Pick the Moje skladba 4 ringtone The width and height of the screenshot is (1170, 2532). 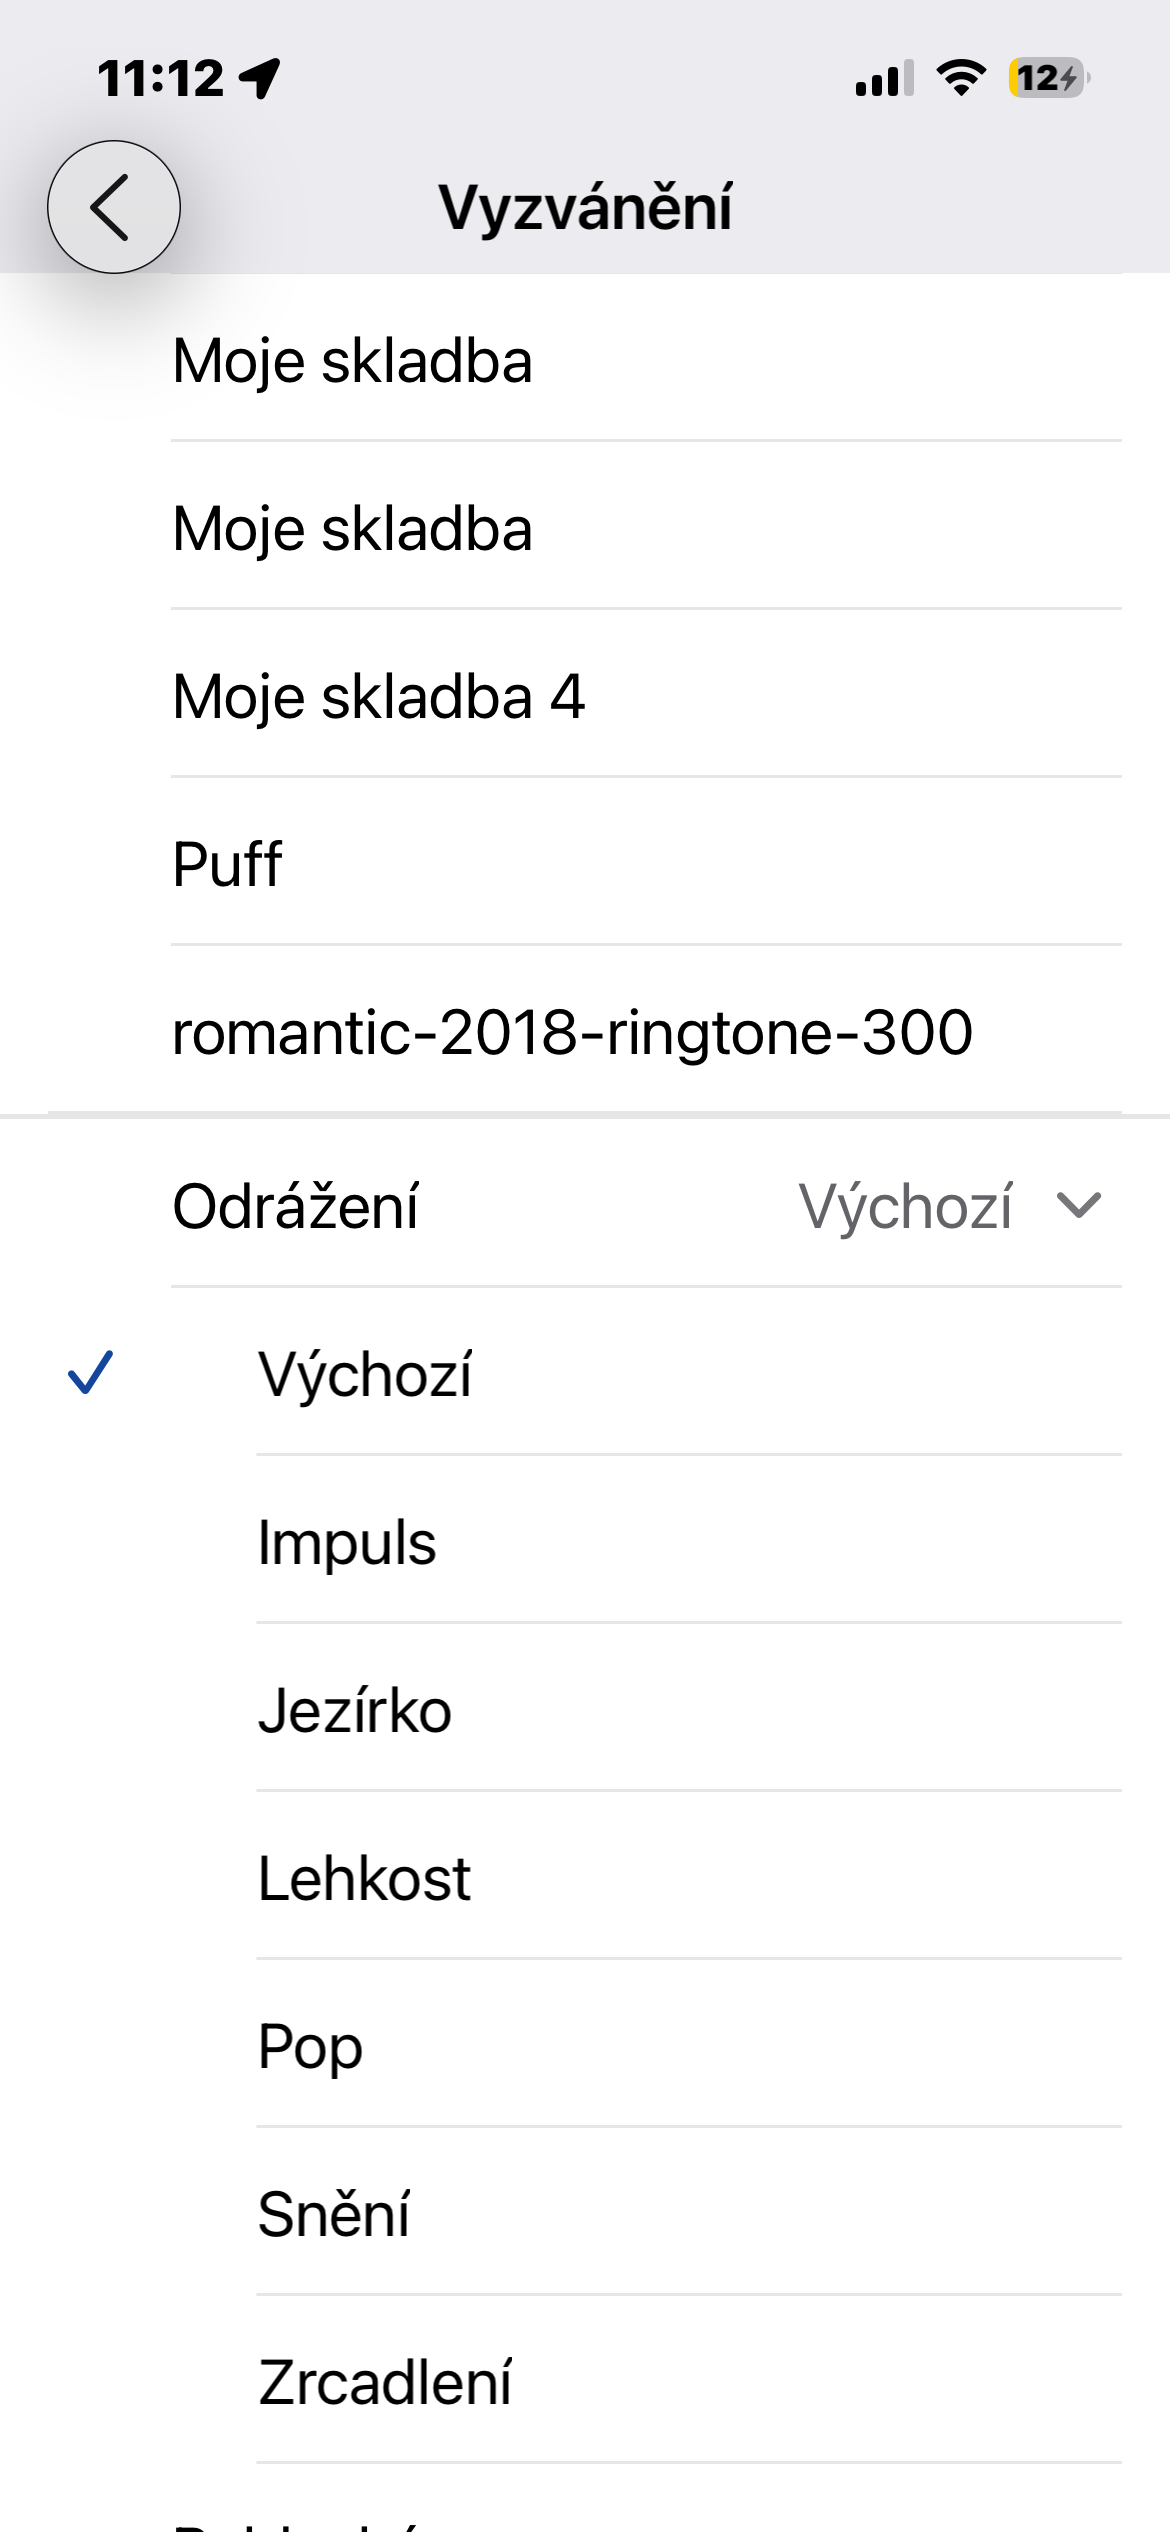point(378,696)
